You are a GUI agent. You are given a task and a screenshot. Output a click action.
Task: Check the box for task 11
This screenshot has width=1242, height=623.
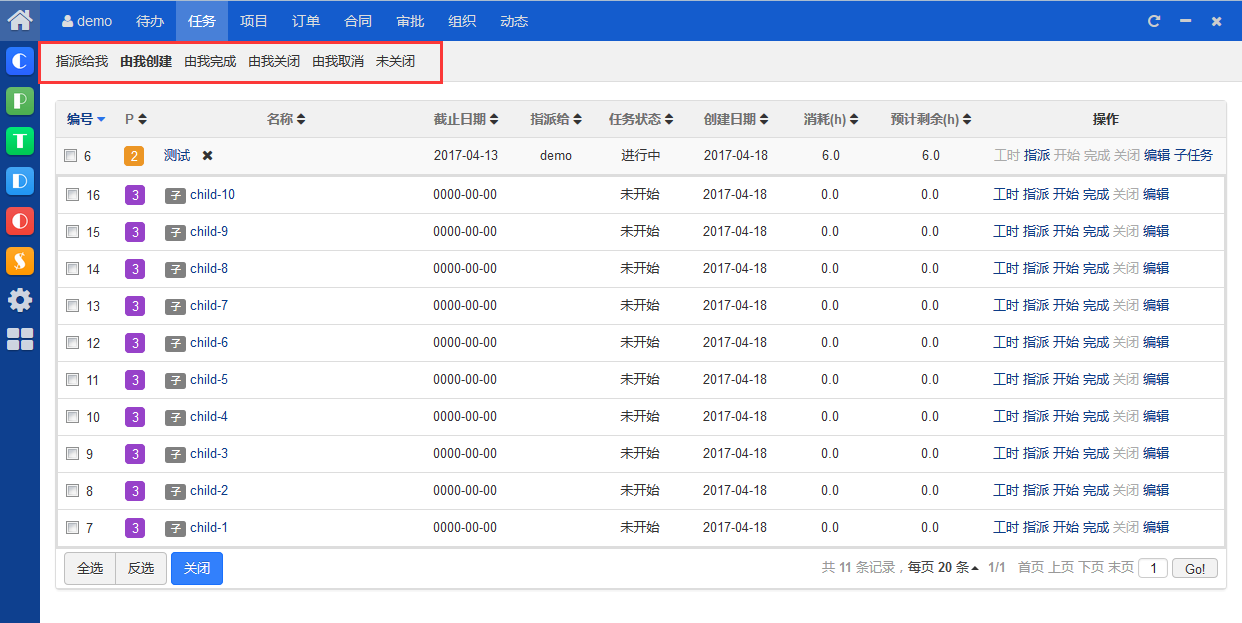pyautogui.click(x=72, y=380)
